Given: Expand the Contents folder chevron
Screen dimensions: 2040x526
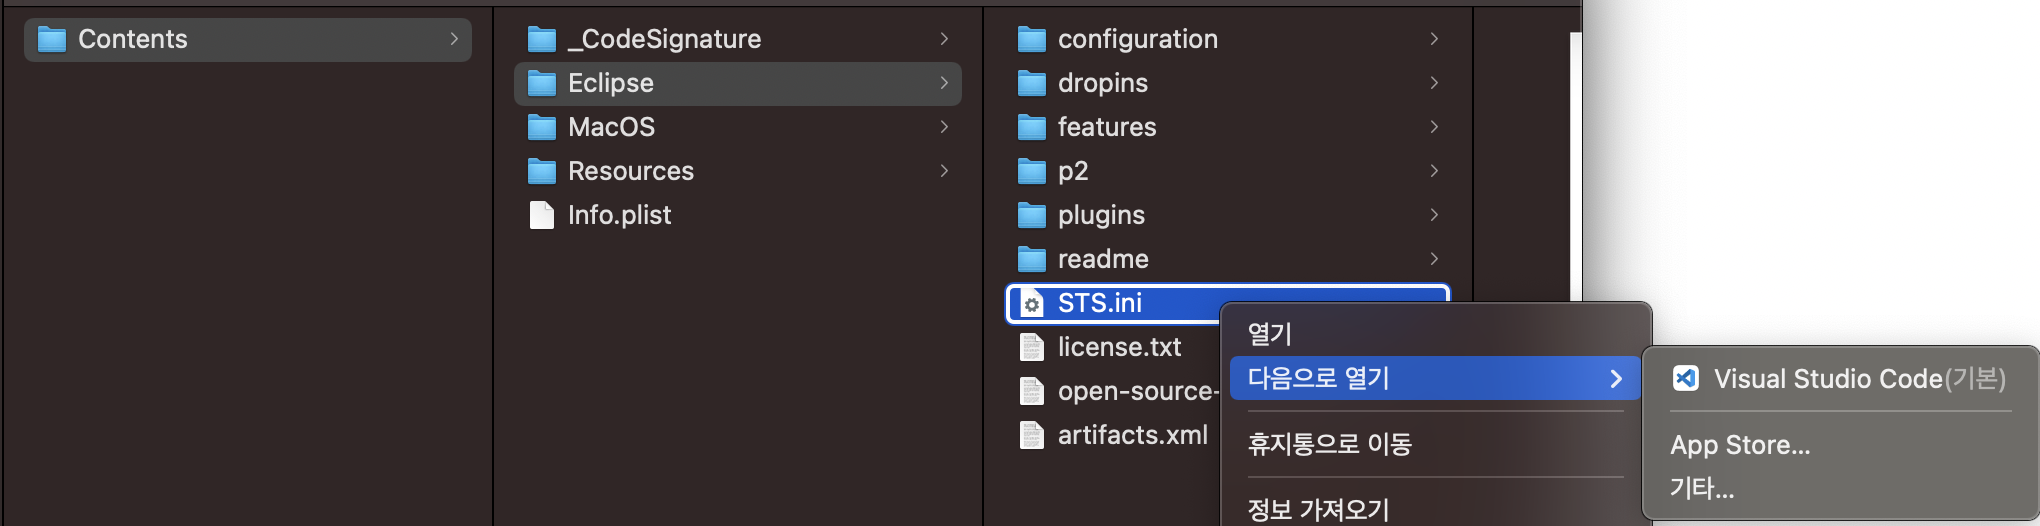Looking at the screenshot, I should tap(454, 39).
